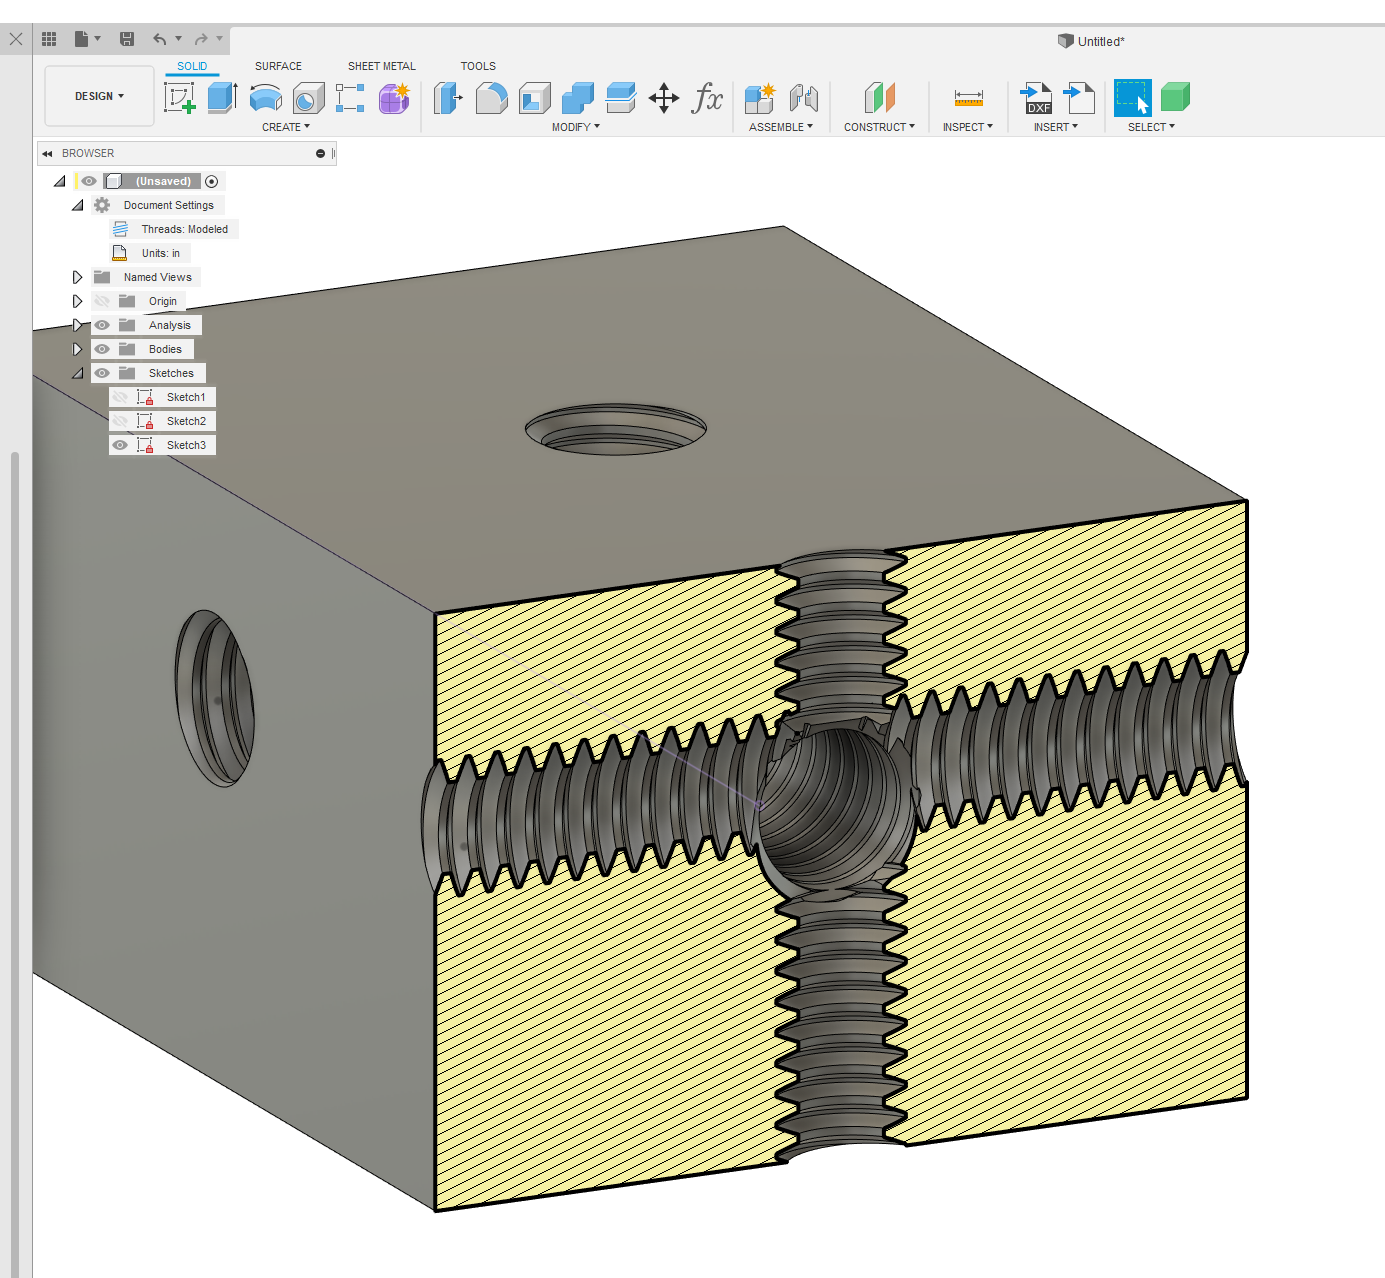The image size is (1385, 1278).
Task: Open the Measure tool under Inspect
Action: click(x=966, y=97)
